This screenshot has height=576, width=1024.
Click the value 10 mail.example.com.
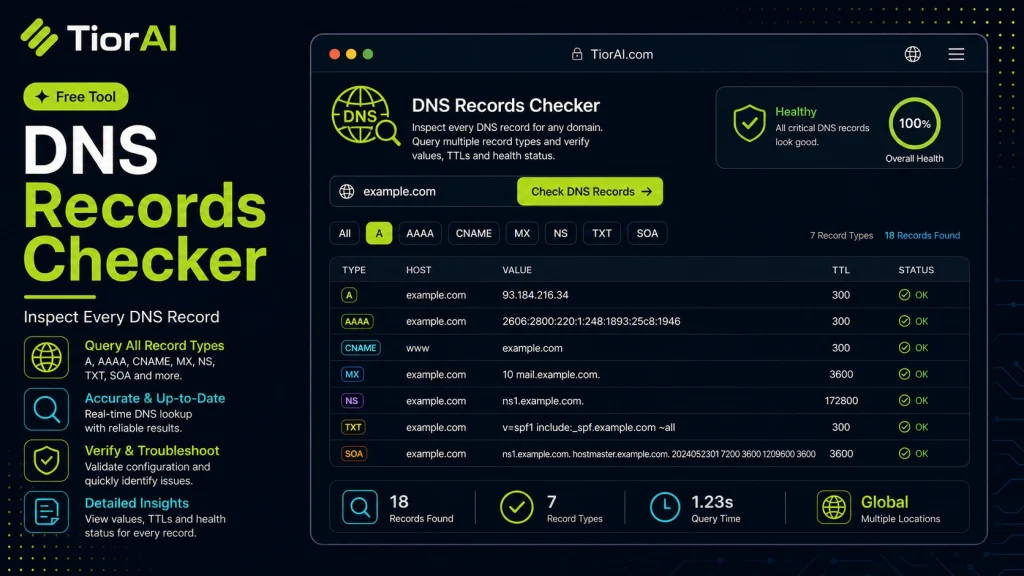point(551,374)
